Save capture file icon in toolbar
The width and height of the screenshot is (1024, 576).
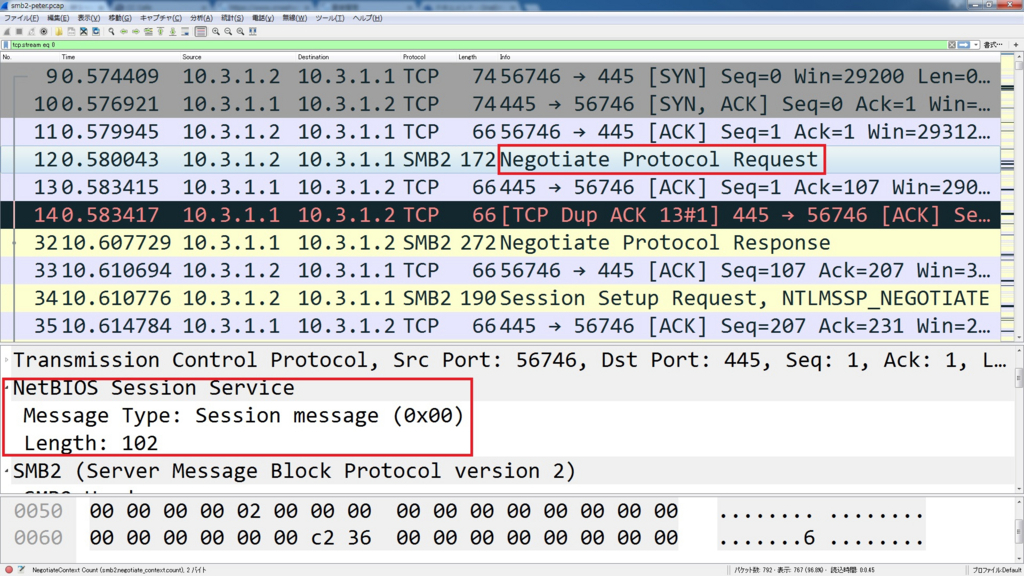[x=71, y=31]
